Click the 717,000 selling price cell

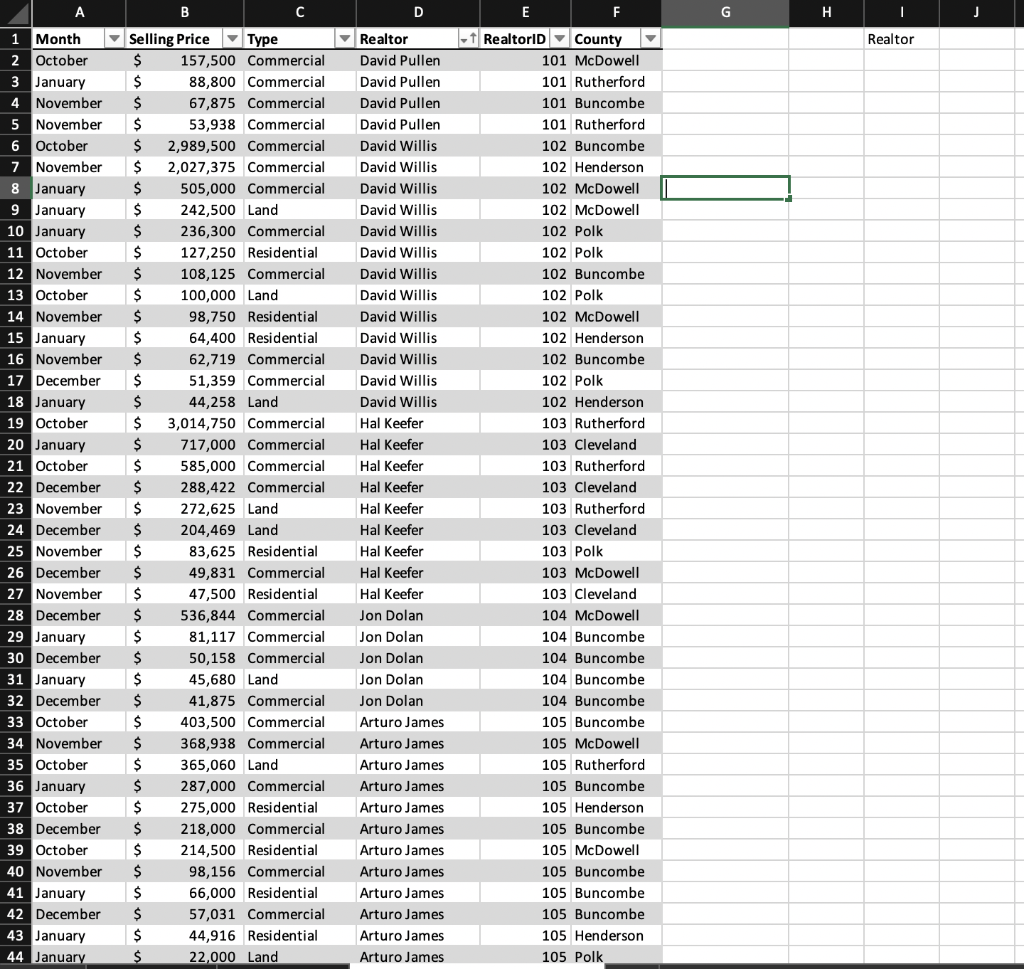[185, 445]
